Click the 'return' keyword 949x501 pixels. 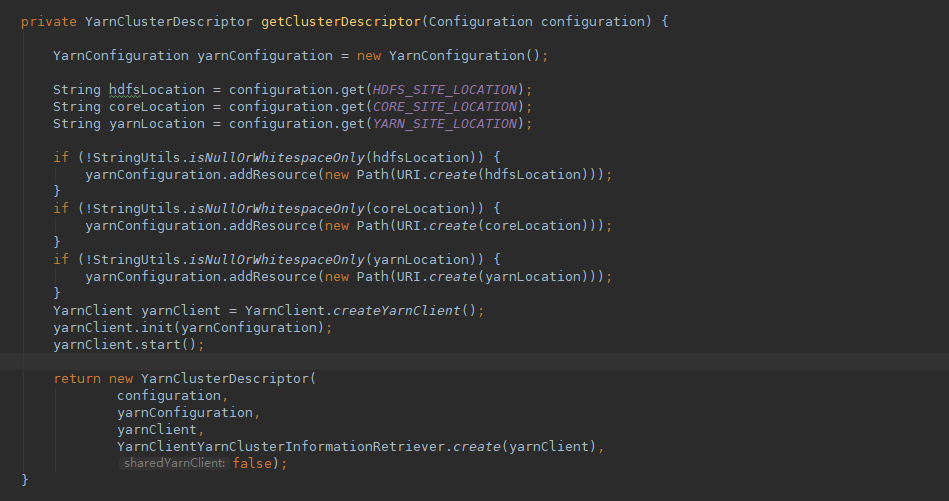point(77,378)
